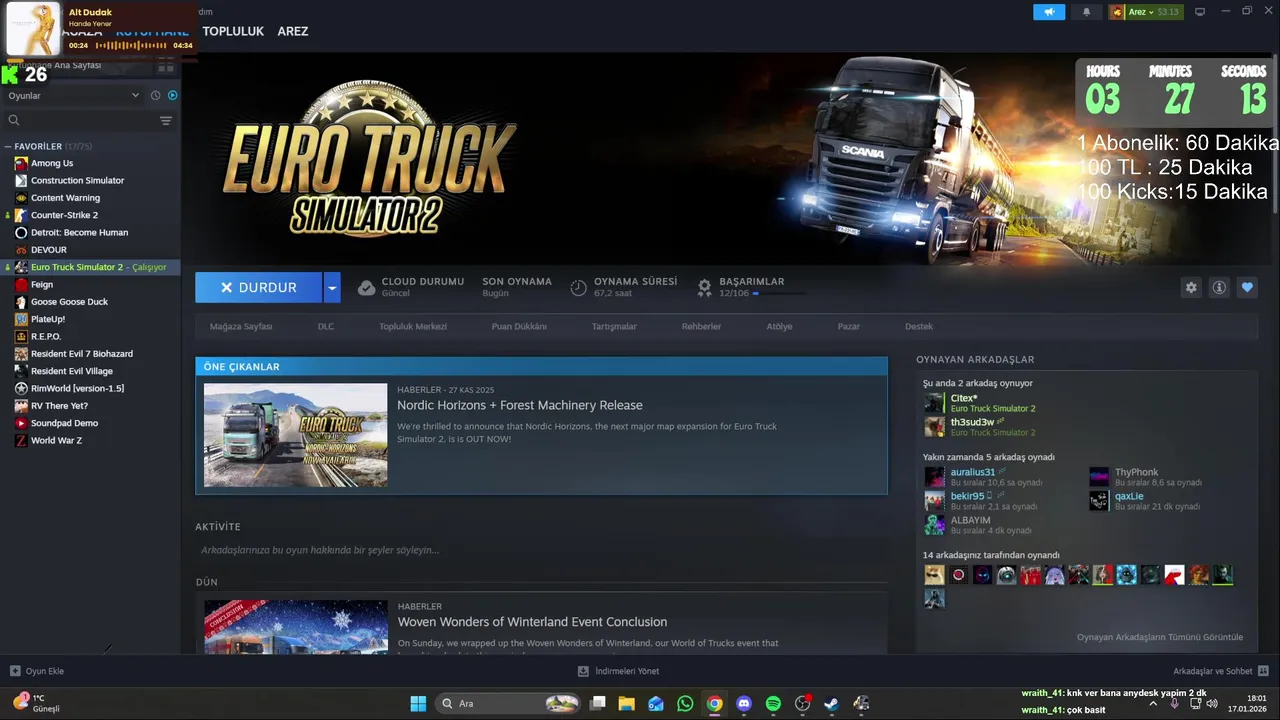This screenshot has width=1280, height=720.
Task: Toggle the favorite heart icon
Action: pos(1247,287)
